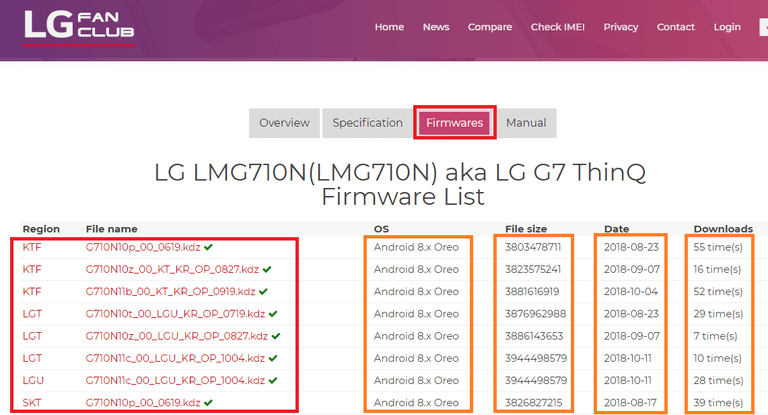Viewport: 768px width, 415px height.
Task: Select the 39 time(s) downloads cell
Action: pos(718,403)
